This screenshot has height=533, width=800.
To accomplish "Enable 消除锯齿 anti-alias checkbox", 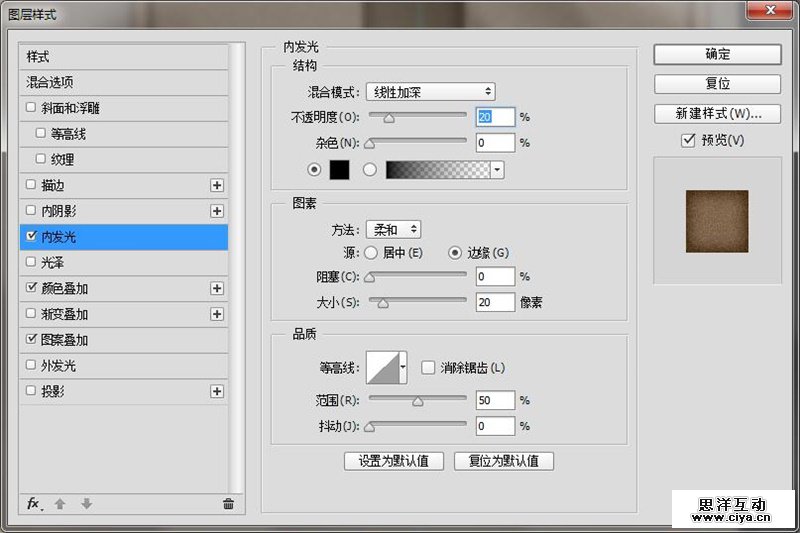I will (x=428, y=367).
